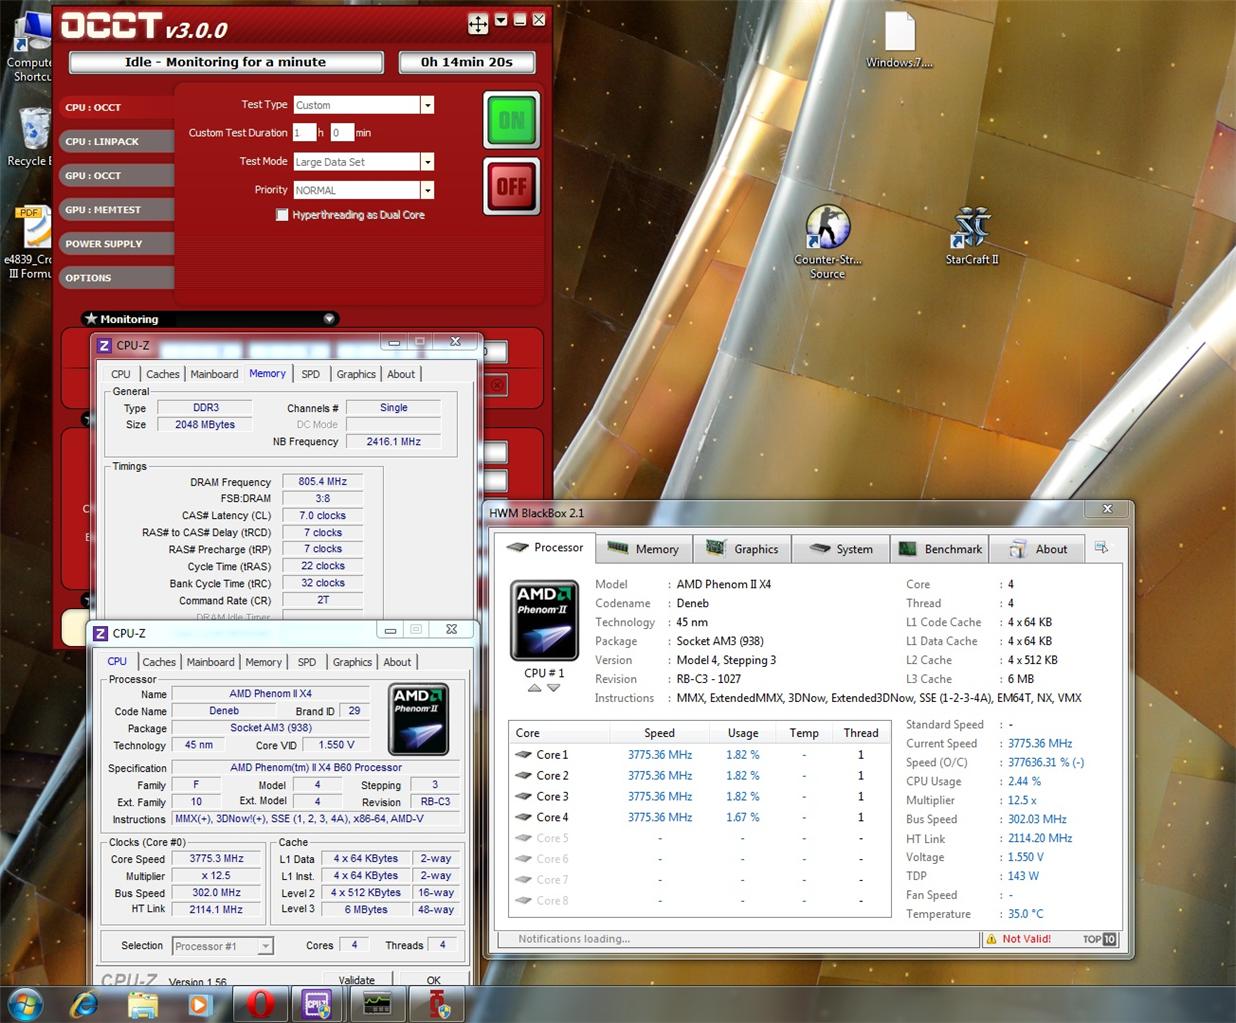Click the AMD Phenom II image in BlackBox
This screenshot has height=1023, width=1236.
[544, 620]
